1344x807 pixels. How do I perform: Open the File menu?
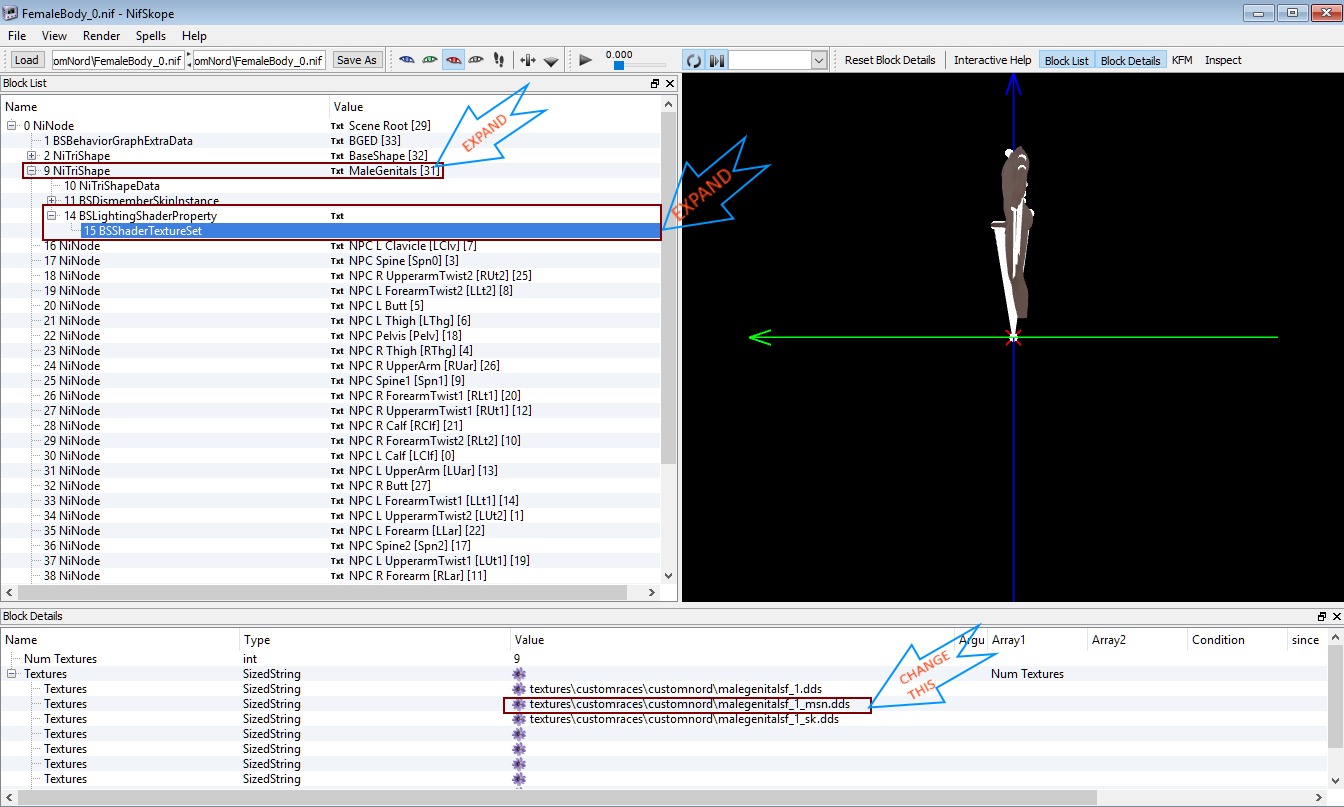(x=17, y=36)
